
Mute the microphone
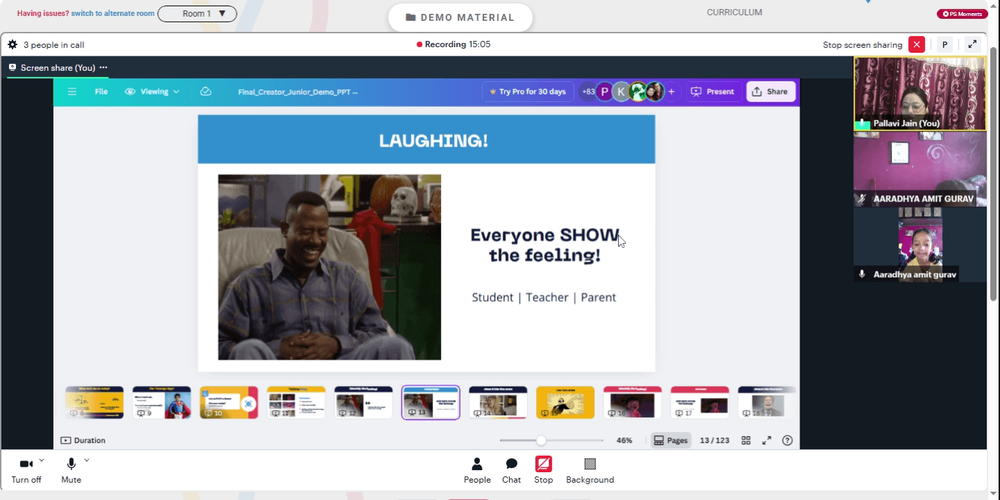click(x=71, y=471)
